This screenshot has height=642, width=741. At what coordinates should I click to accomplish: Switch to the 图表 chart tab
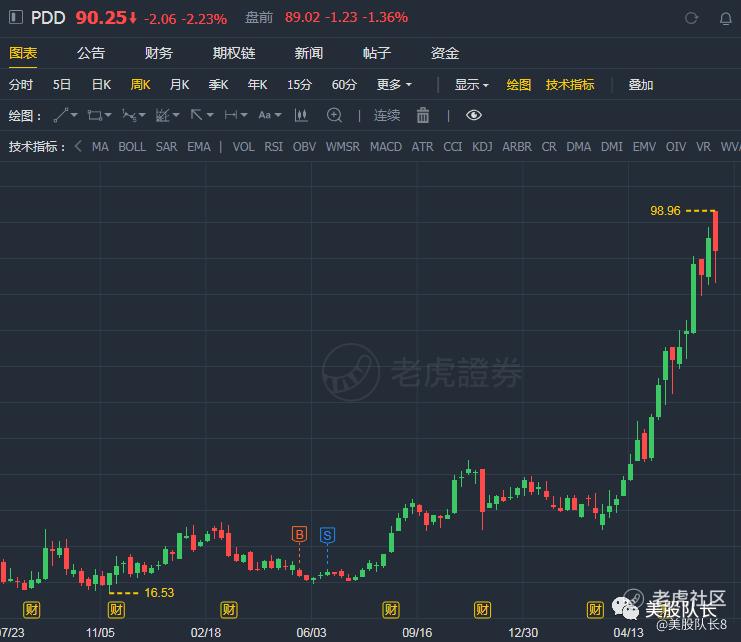(x=23, y=53)
